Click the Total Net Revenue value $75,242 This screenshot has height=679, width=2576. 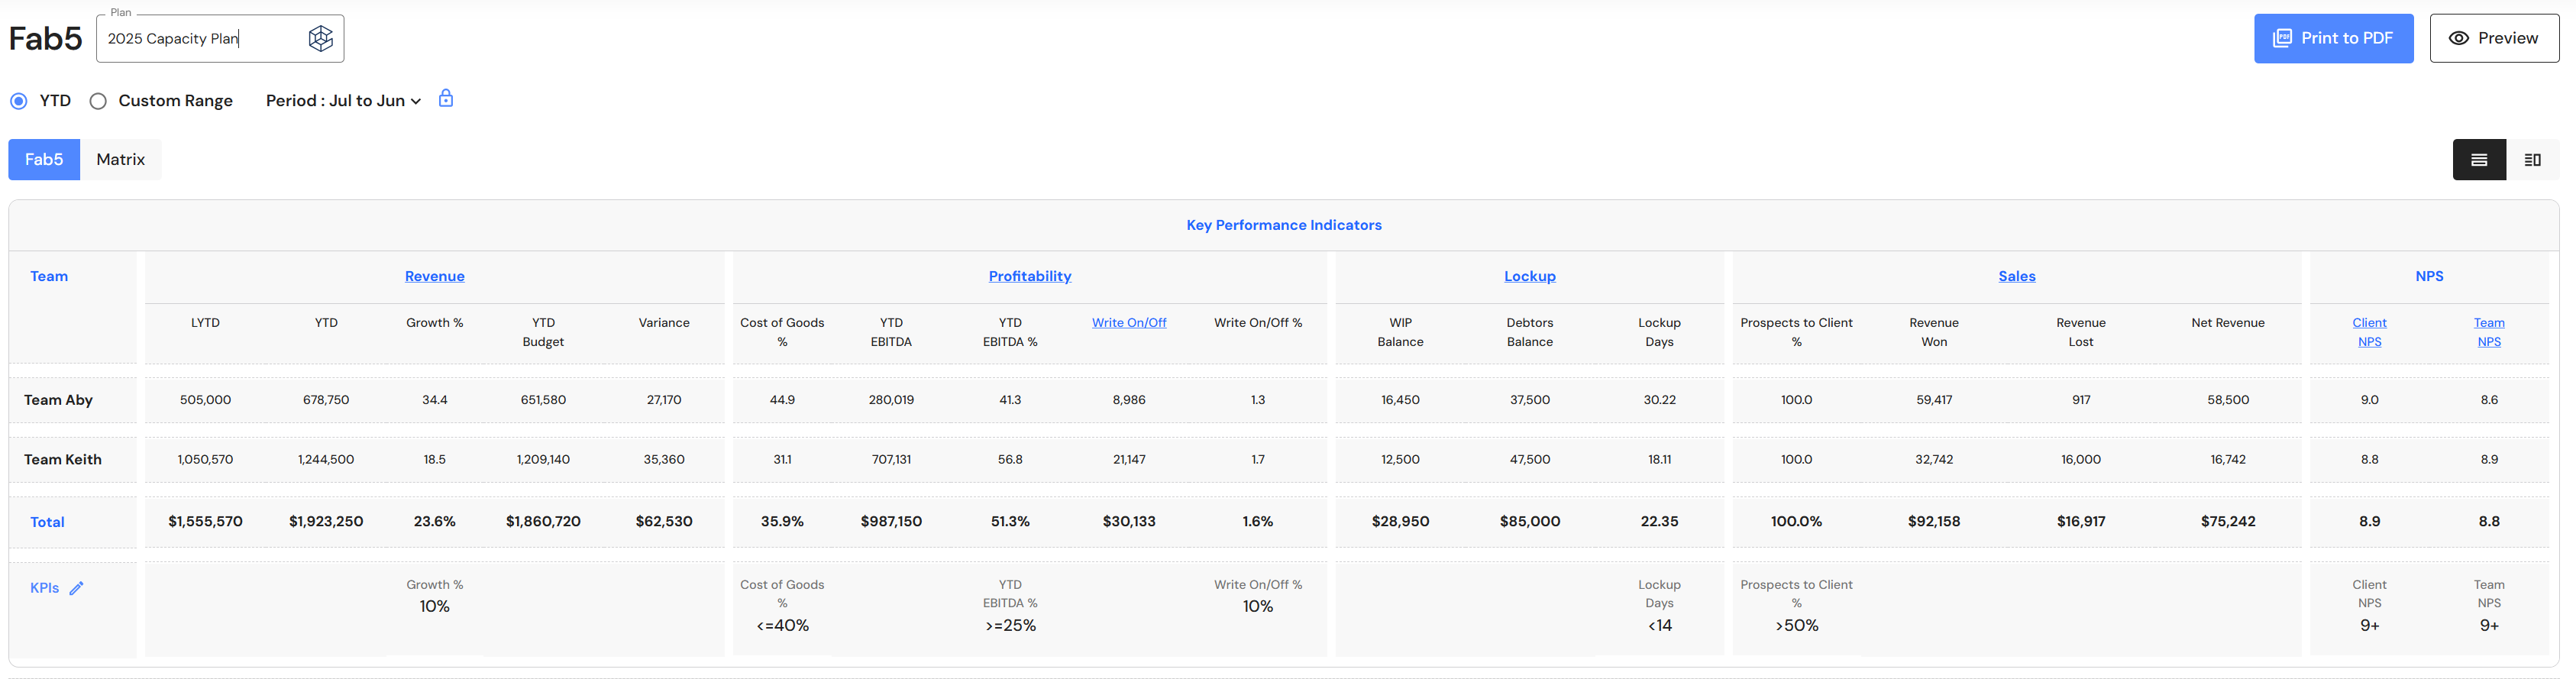click(2228, 522)
